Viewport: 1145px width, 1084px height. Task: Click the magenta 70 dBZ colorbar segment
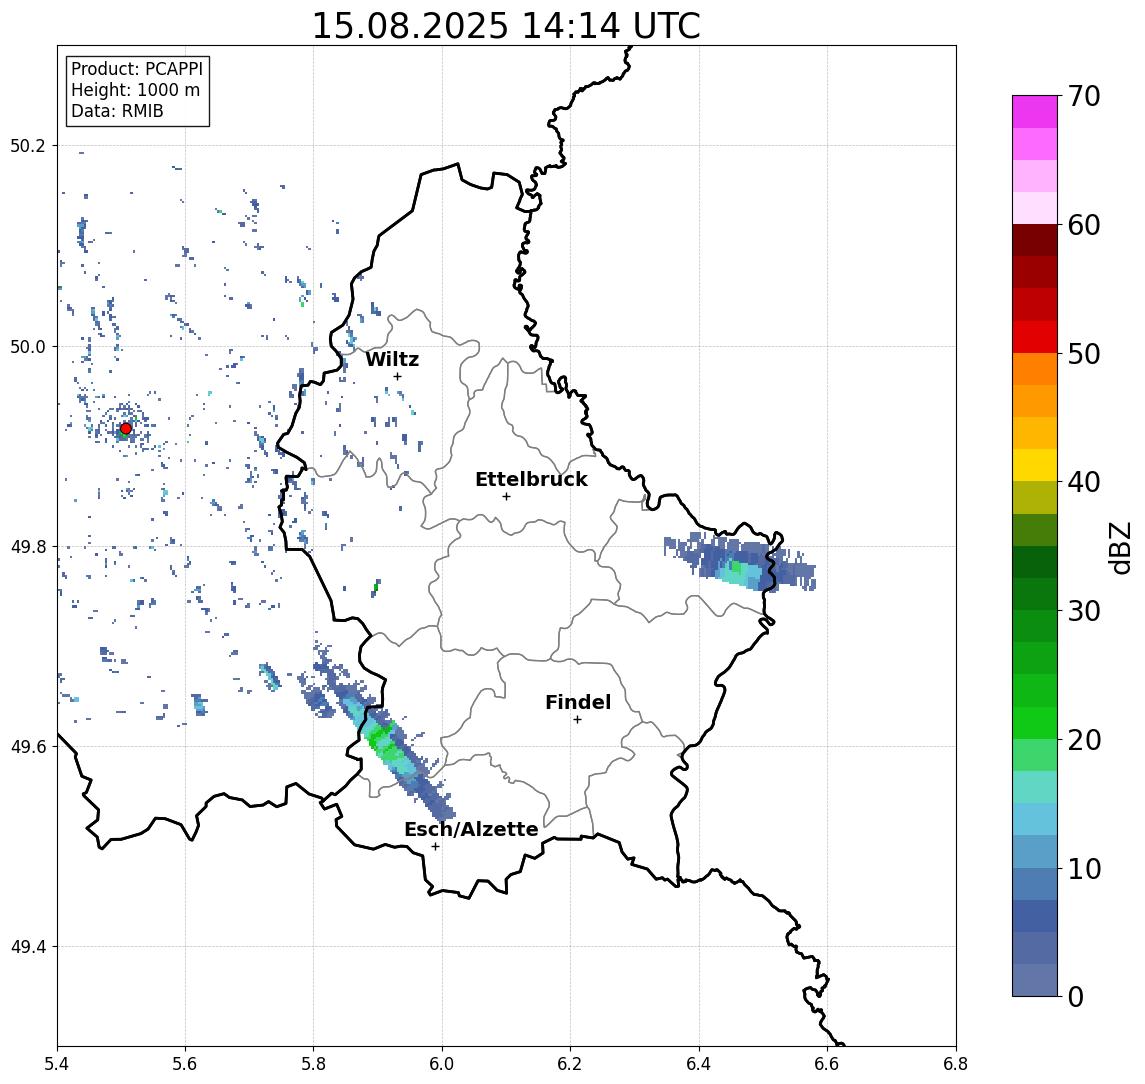(1035, 112)
